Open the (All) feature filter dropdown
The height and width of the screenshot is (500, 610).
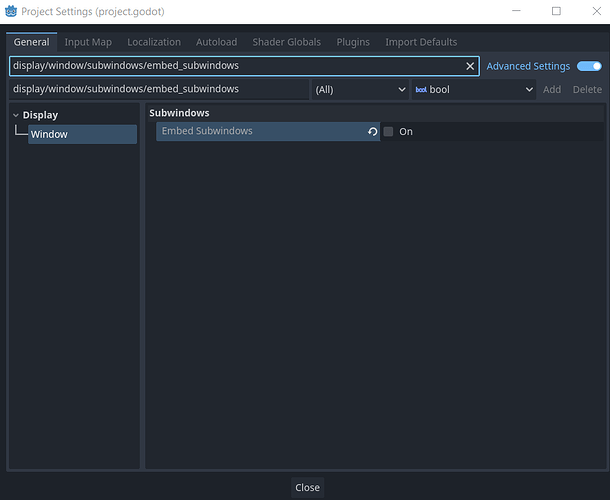tap(360, 89)
